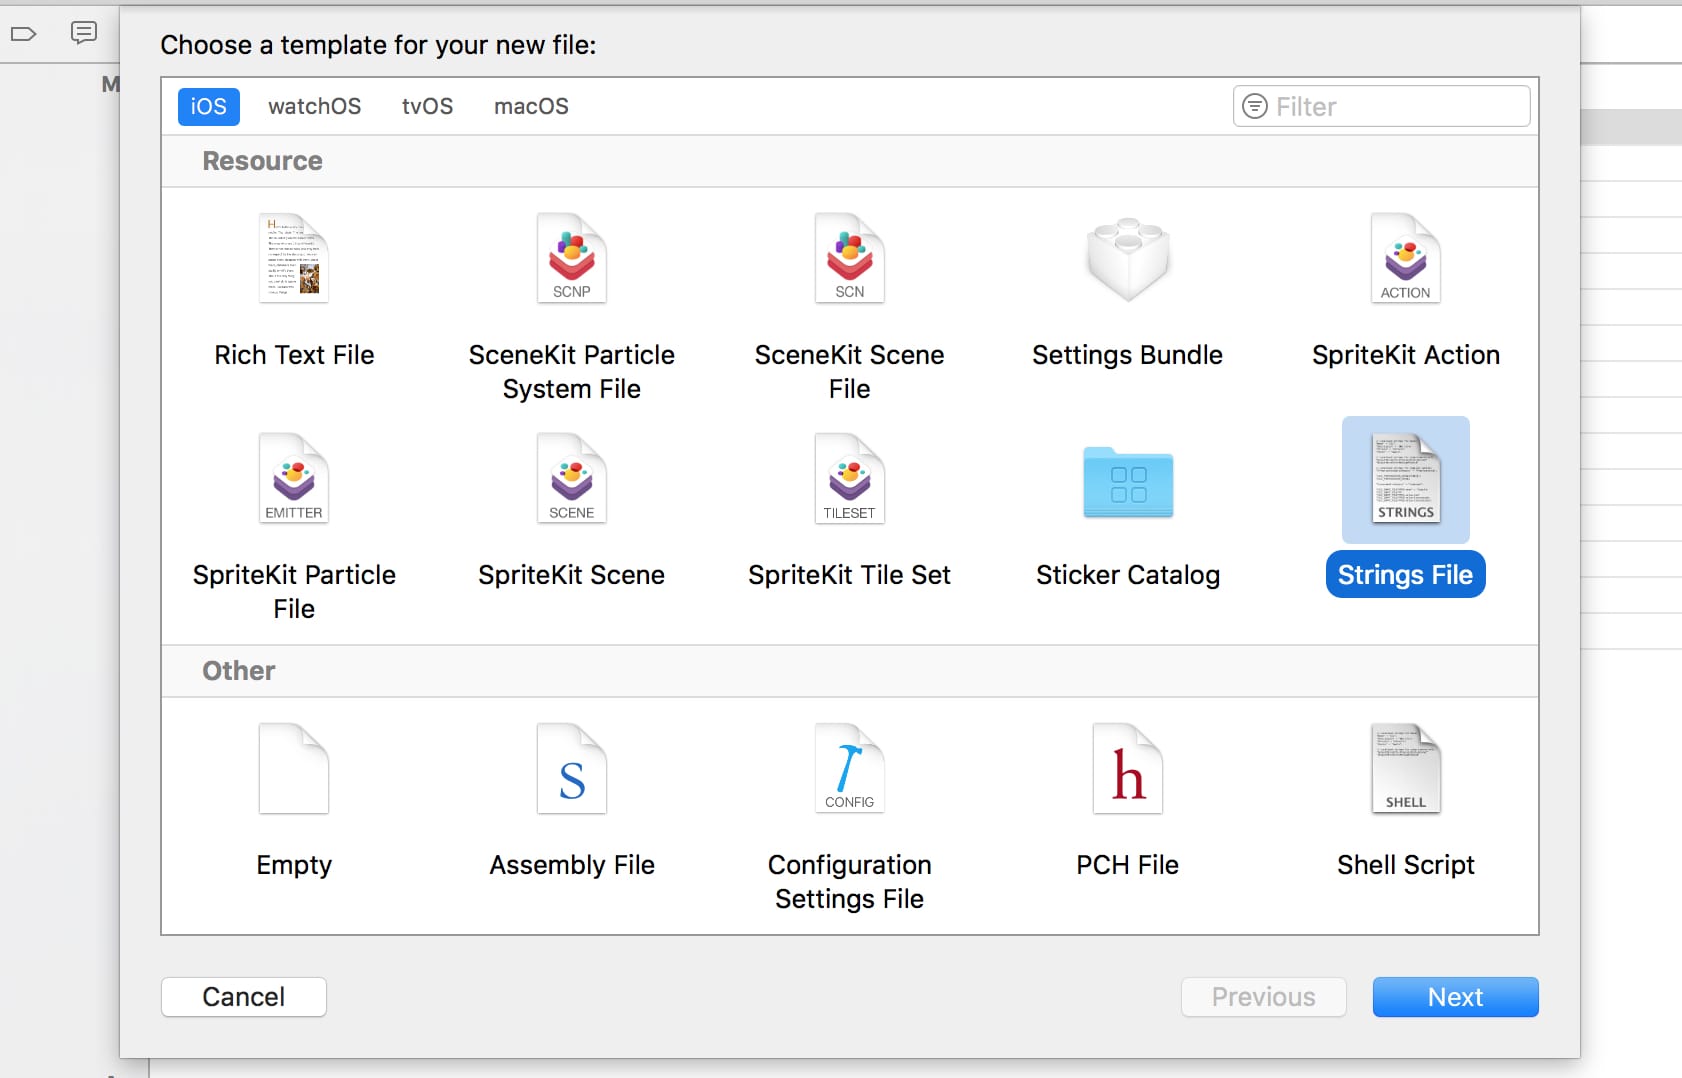Image resolution: width=1682 pixels, height=1078 pixels.
Task: Click the SpriteKit Action label
Action: pos(1406,355)
